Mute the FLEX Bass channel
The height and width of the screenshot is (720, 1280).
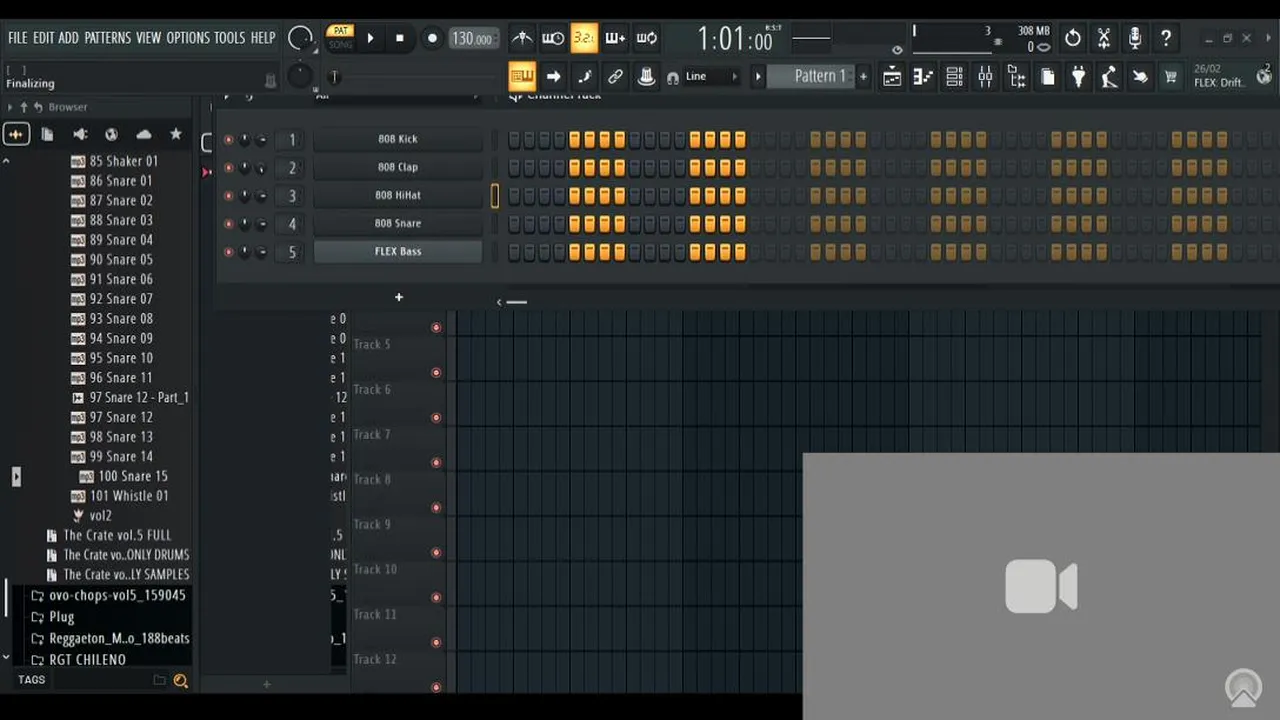coord(228,252)
